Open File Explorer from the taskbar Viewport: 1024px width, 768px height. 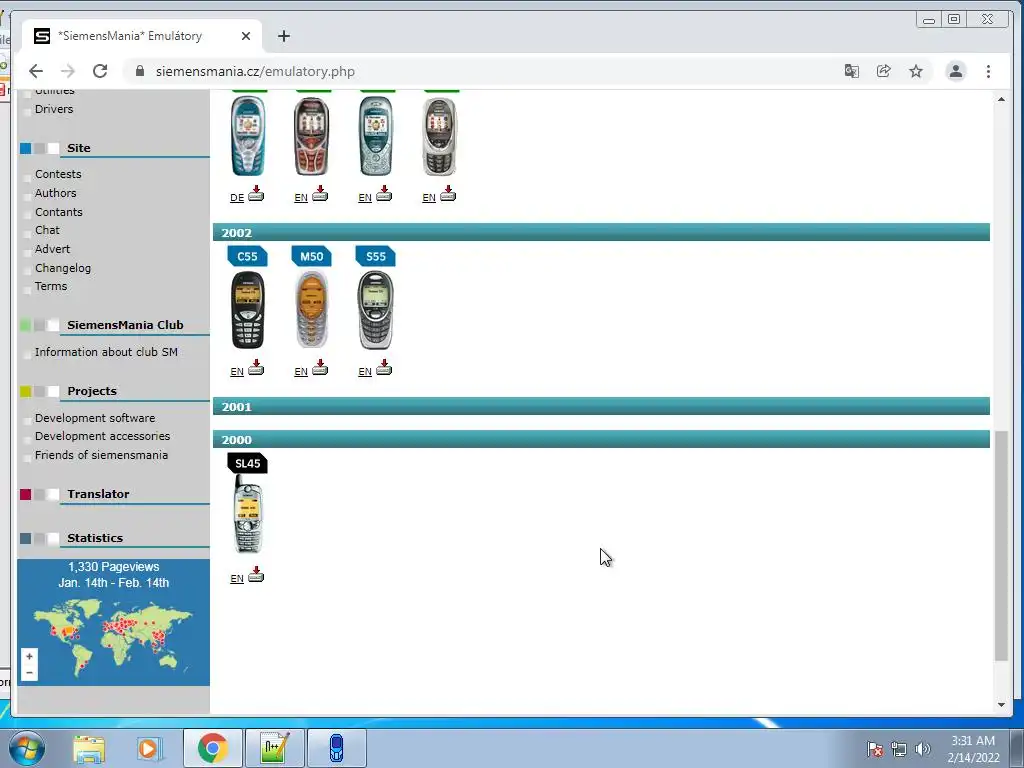coord(89,748)
